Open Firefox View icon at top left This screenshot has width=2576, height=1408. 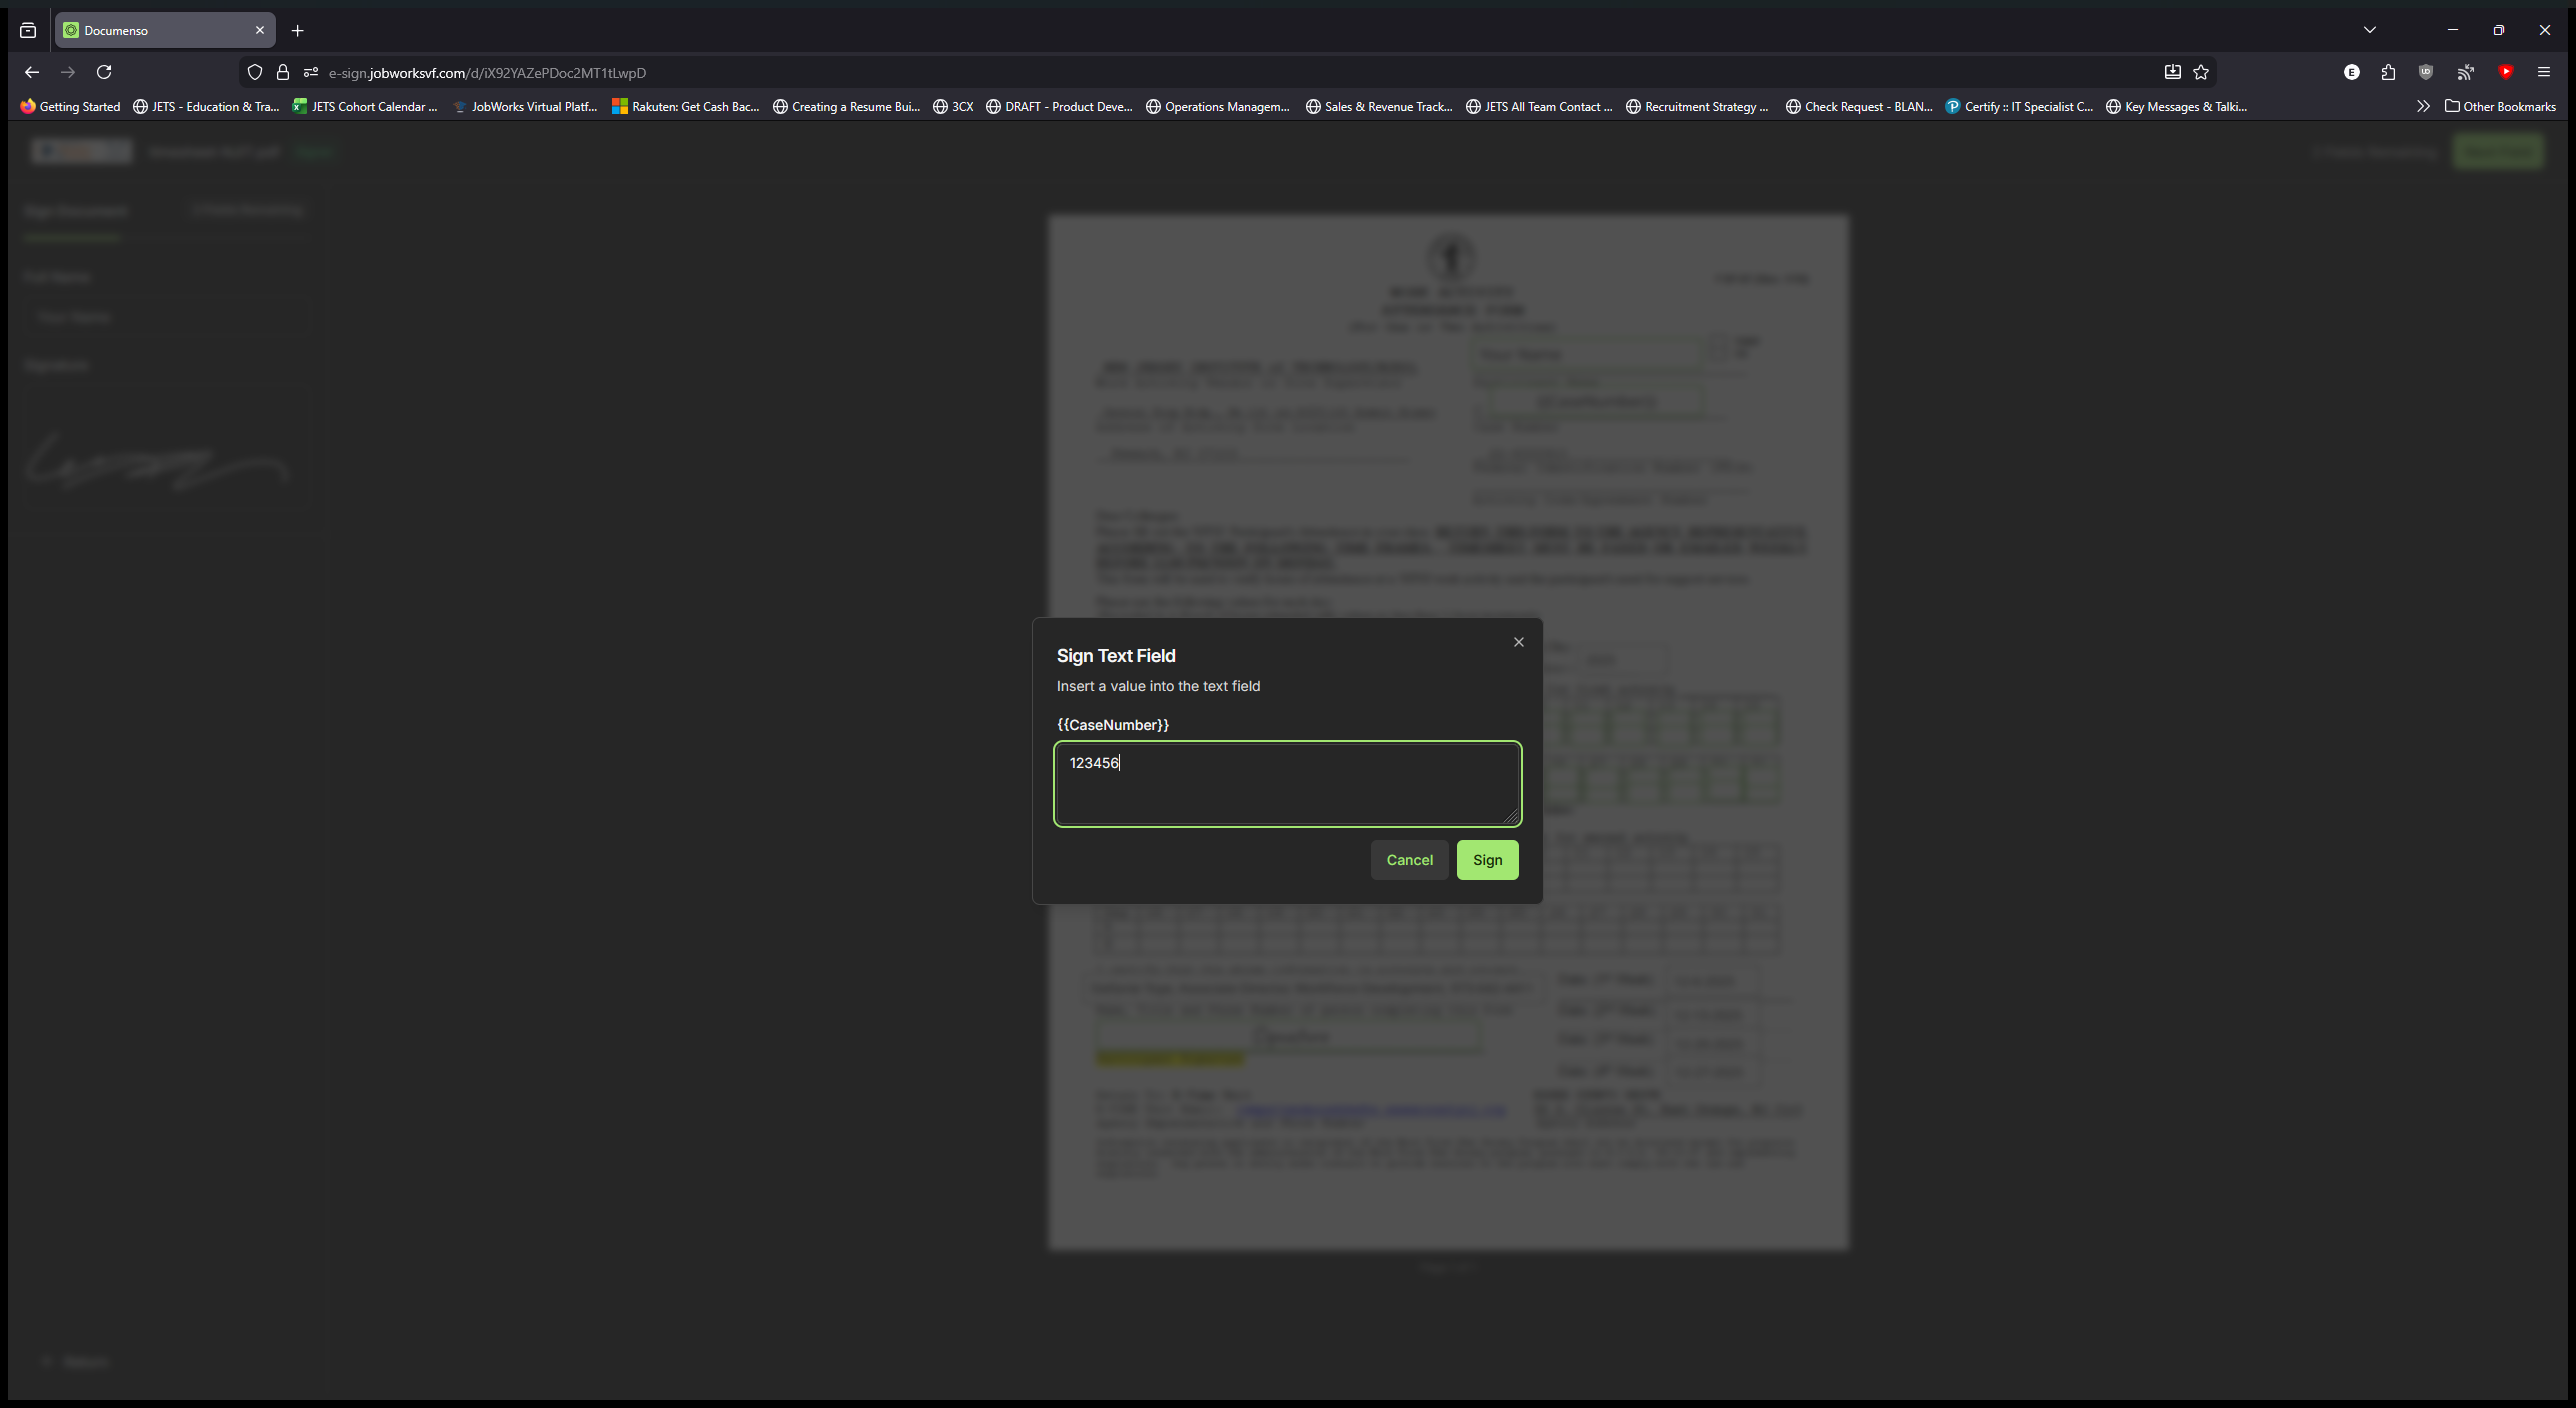pyautogui.click(x=27, y=31)
